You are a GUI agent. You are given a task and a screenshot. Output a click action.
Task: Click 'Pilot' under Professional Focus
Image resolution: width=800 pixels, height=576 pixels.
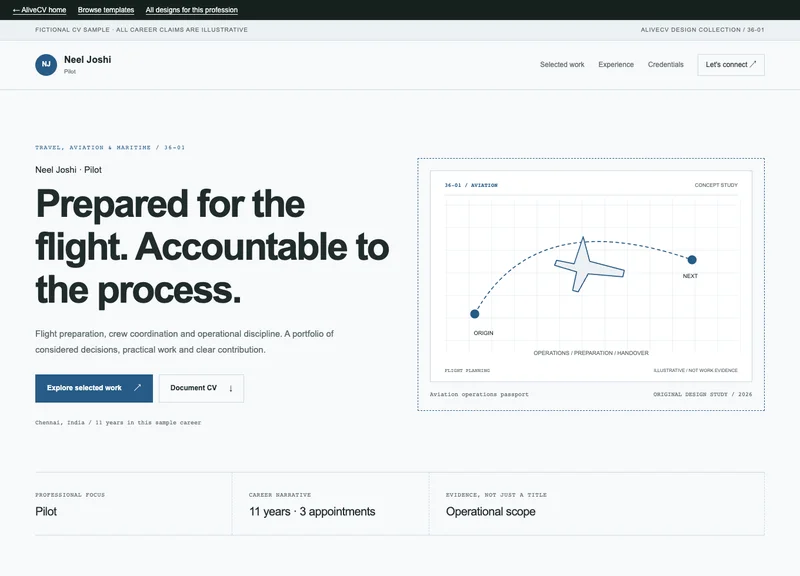click(46, 511)
